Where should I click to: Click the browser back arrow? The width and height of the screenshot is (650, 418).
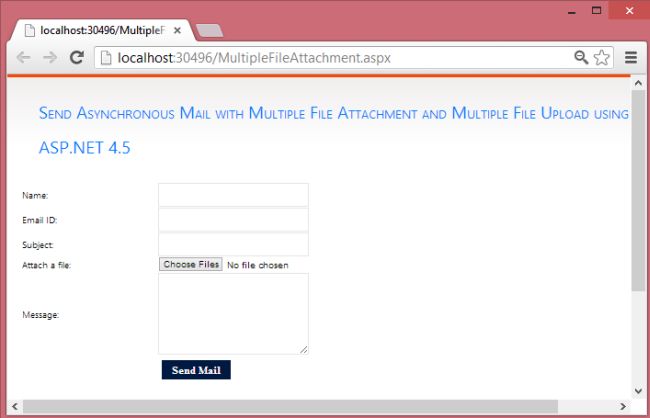[x=24, y=58]
